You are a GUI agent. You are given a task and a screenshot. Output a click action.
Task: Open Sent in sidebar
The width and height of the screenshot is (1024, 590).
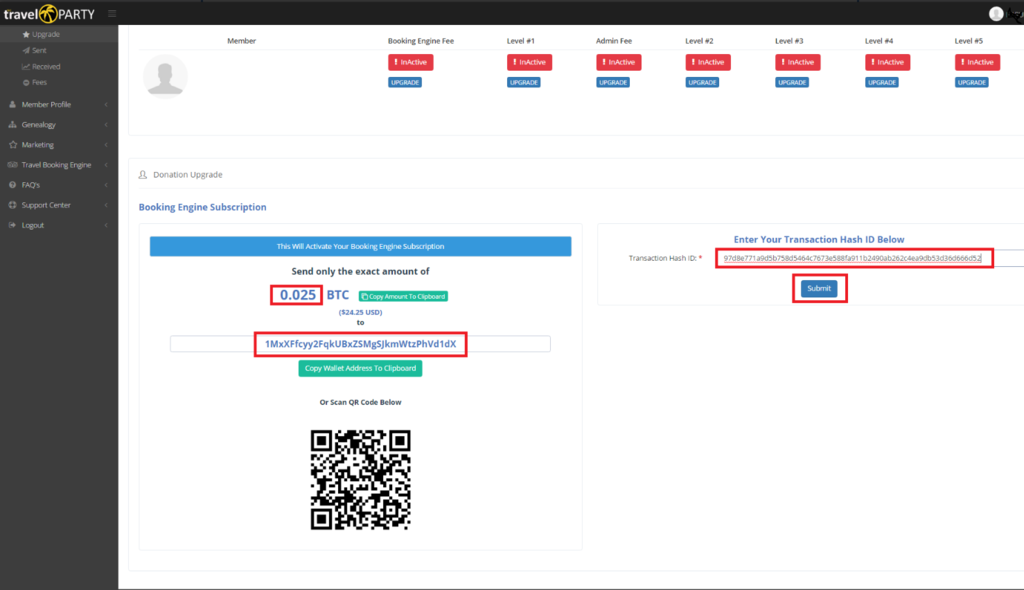click(39, 50)
